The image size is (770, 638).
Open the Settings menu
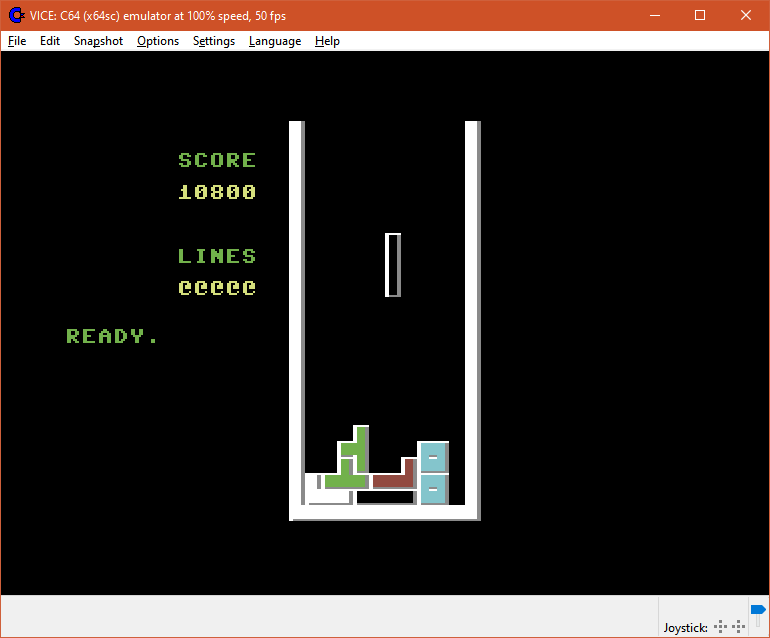[x=214, y=41]
